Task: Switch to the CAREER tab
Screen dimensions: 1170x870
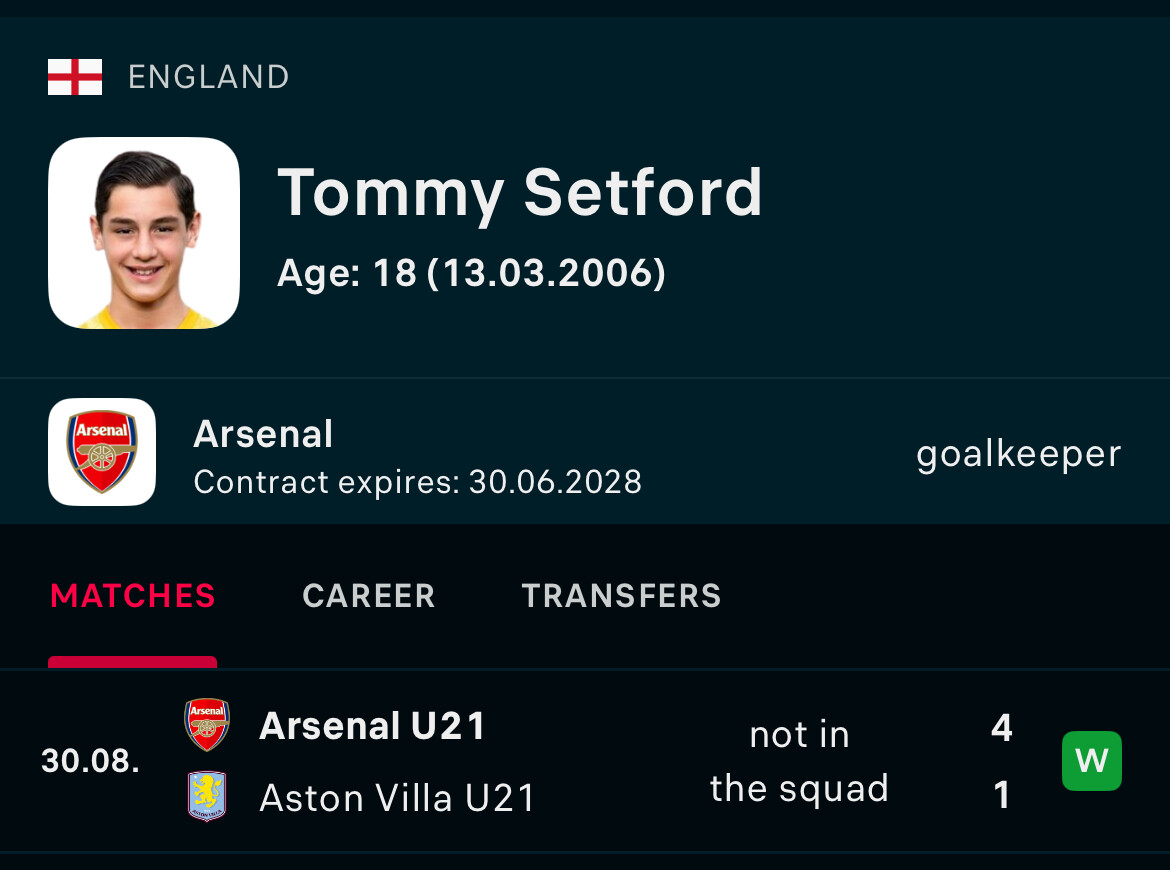Action: (369, 596)
